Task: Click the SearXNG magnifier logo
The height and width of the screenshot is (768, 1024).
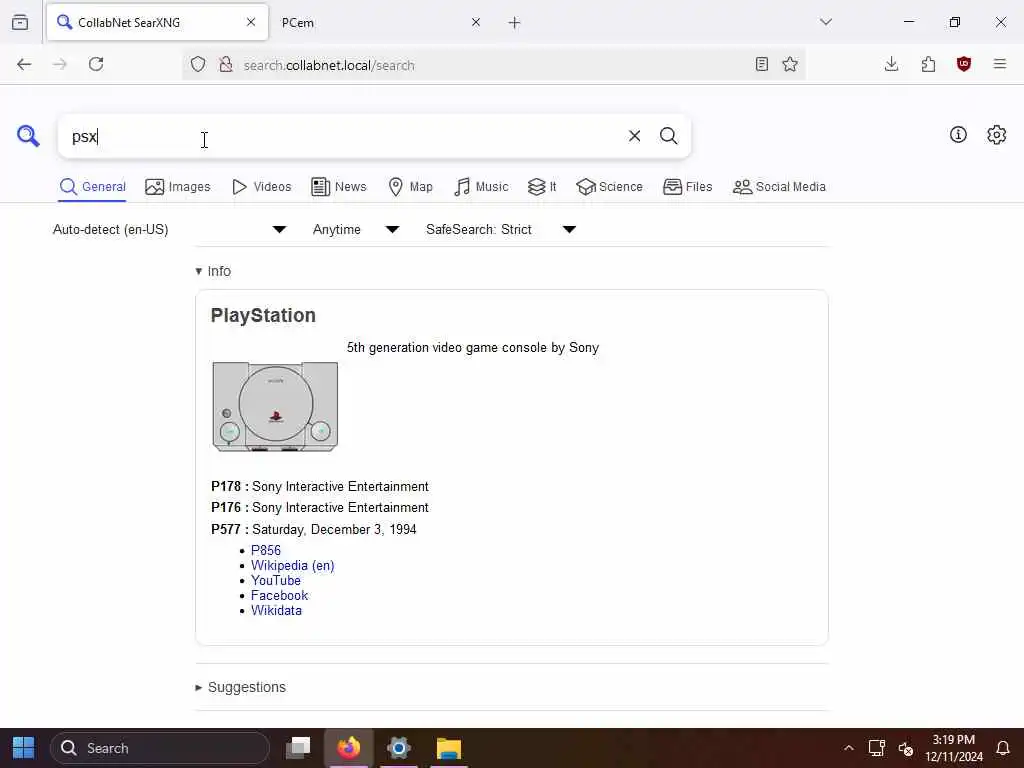Action: click(28, 136)
